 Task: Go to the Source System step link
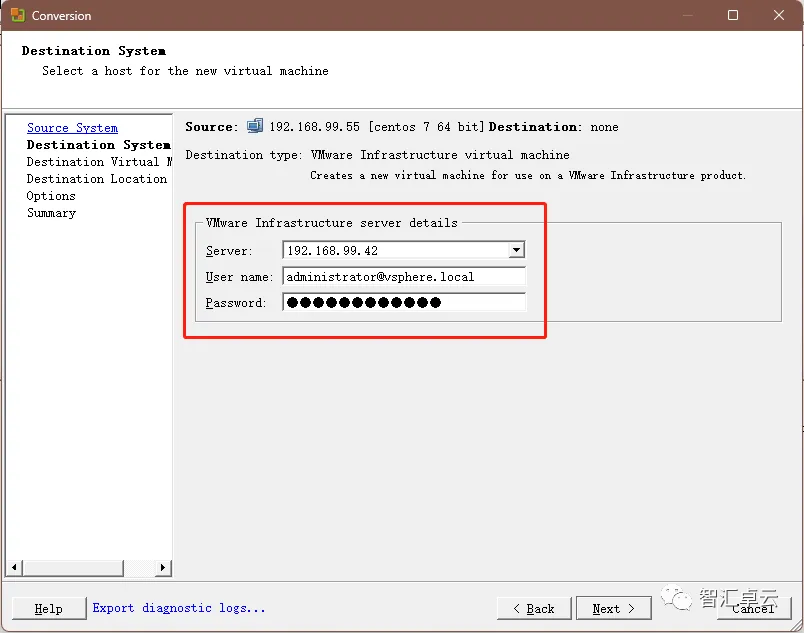pyautogui.click(x=72, y=128)
